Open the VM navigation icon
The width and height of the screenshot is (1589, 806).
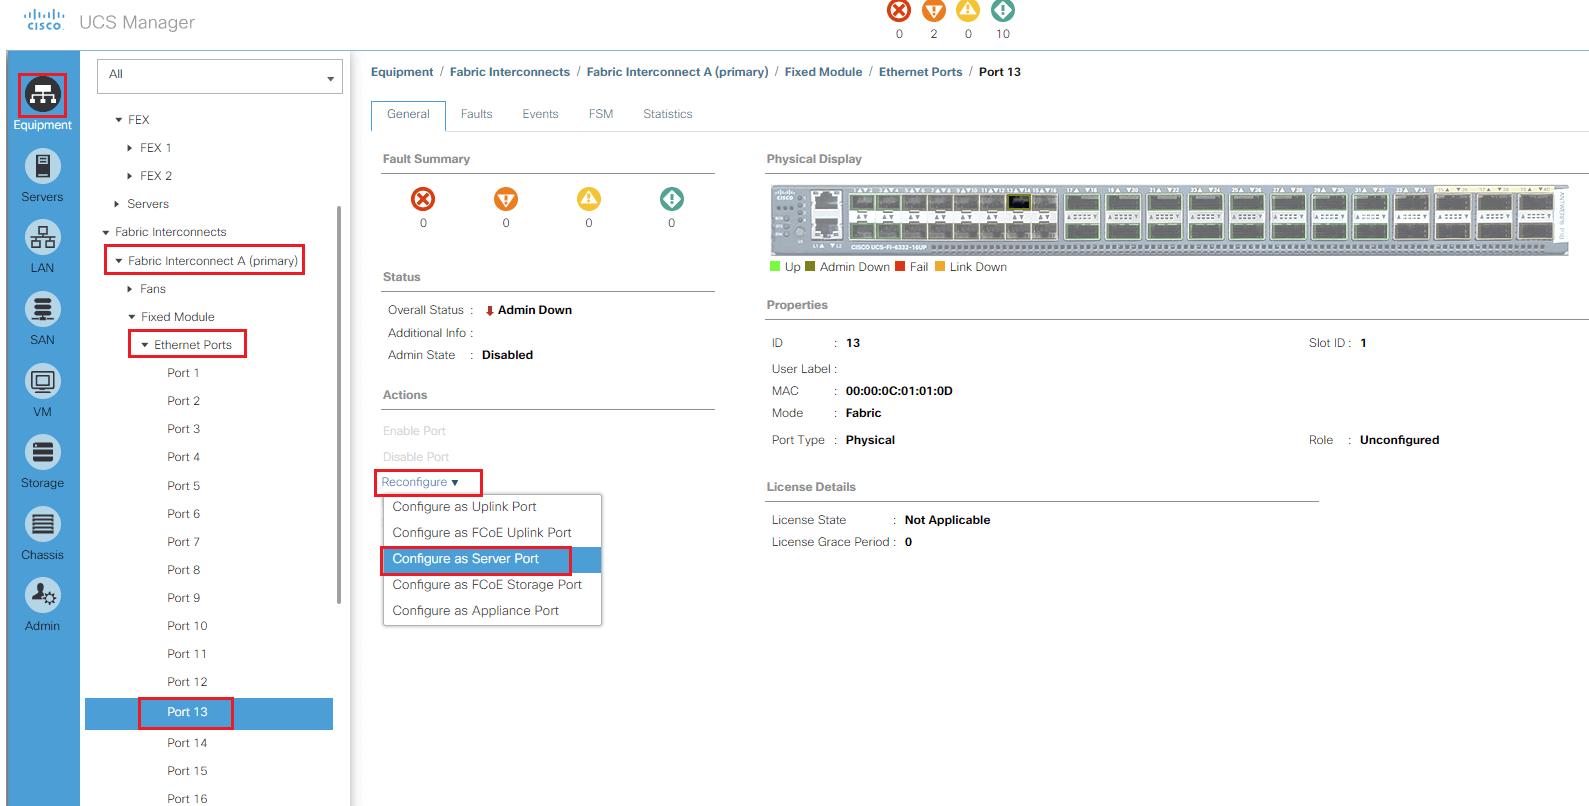coord(42,381)
